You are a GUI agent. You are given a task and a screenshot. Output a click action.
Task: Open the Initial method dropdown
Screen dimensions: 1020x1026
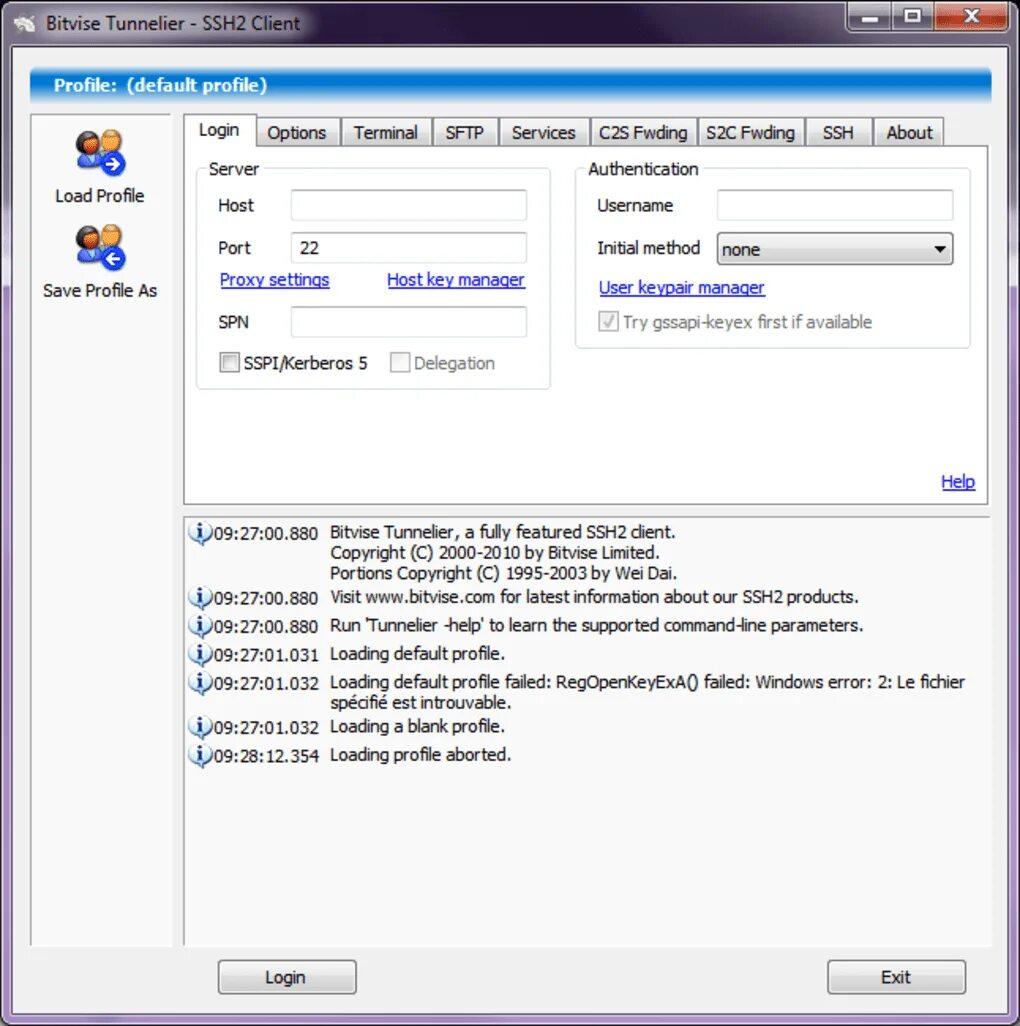835,249
